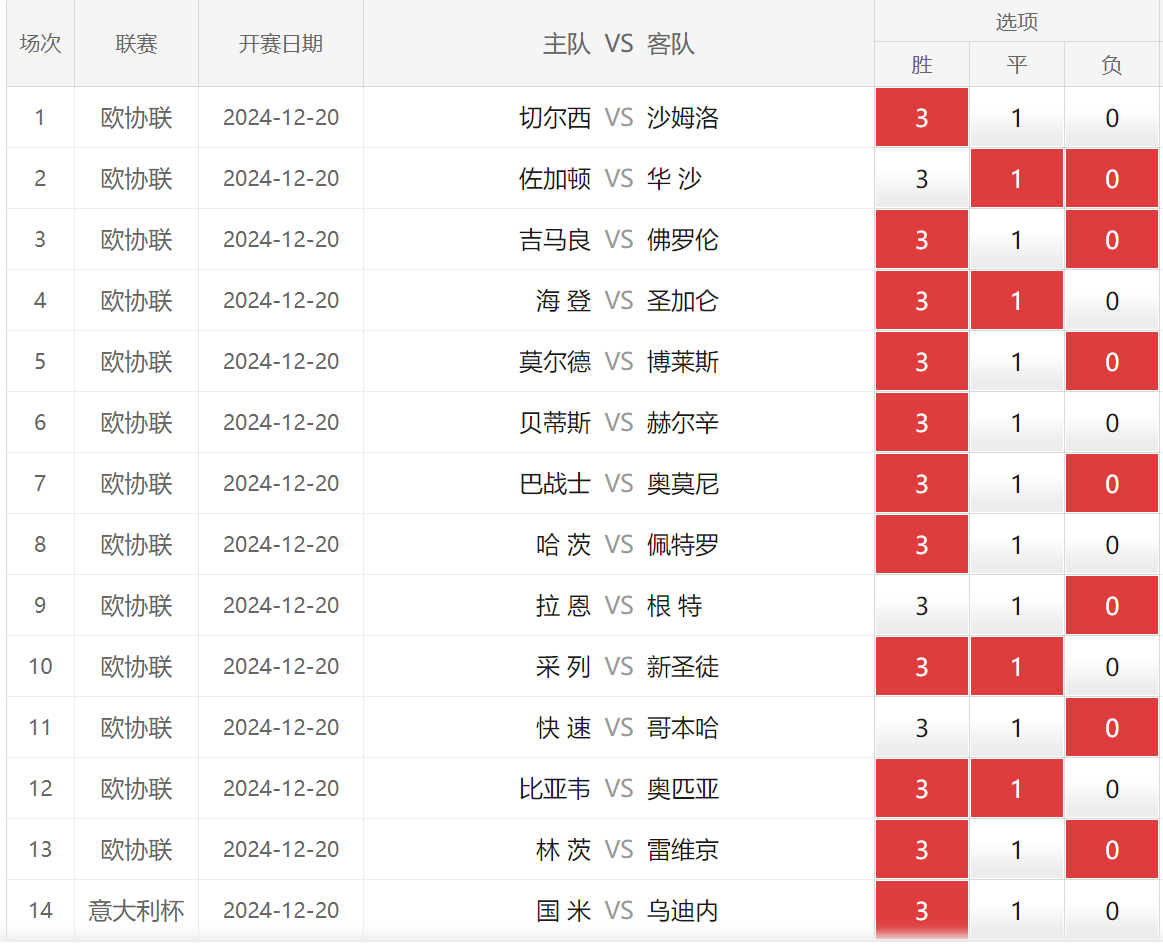Select win (3) for 快速 vs 哥本哈
1163x947 pixels.
click(921, 727)
